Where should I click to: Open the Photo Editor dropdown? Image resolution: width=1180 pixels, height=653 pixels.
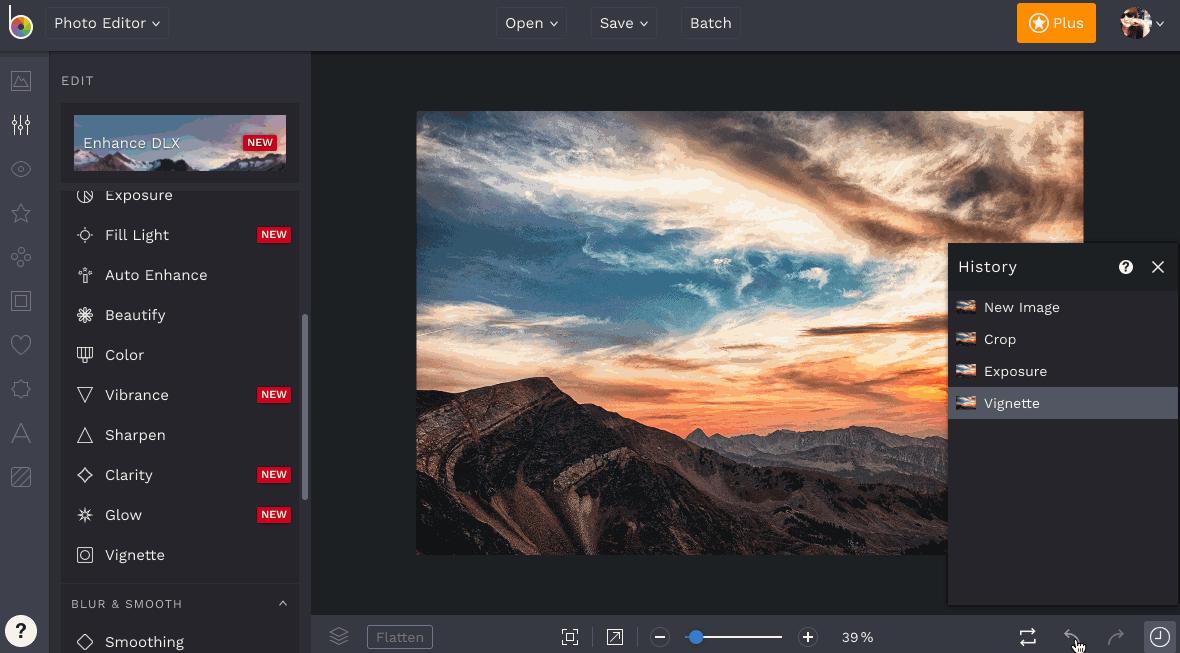click(x=107, y=23)
